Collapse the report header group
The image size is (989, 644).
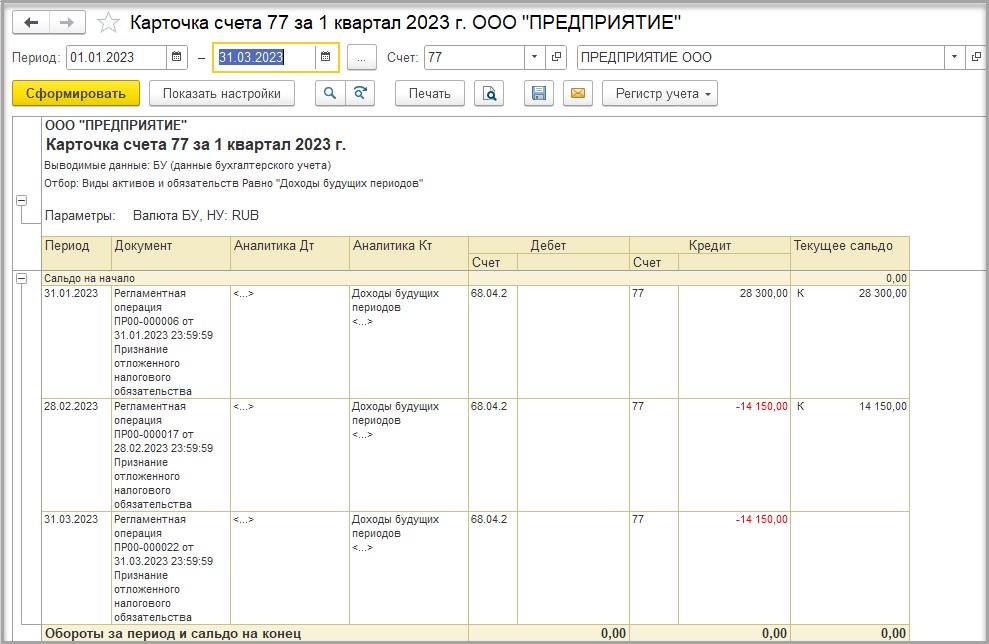tap(21, 201)
